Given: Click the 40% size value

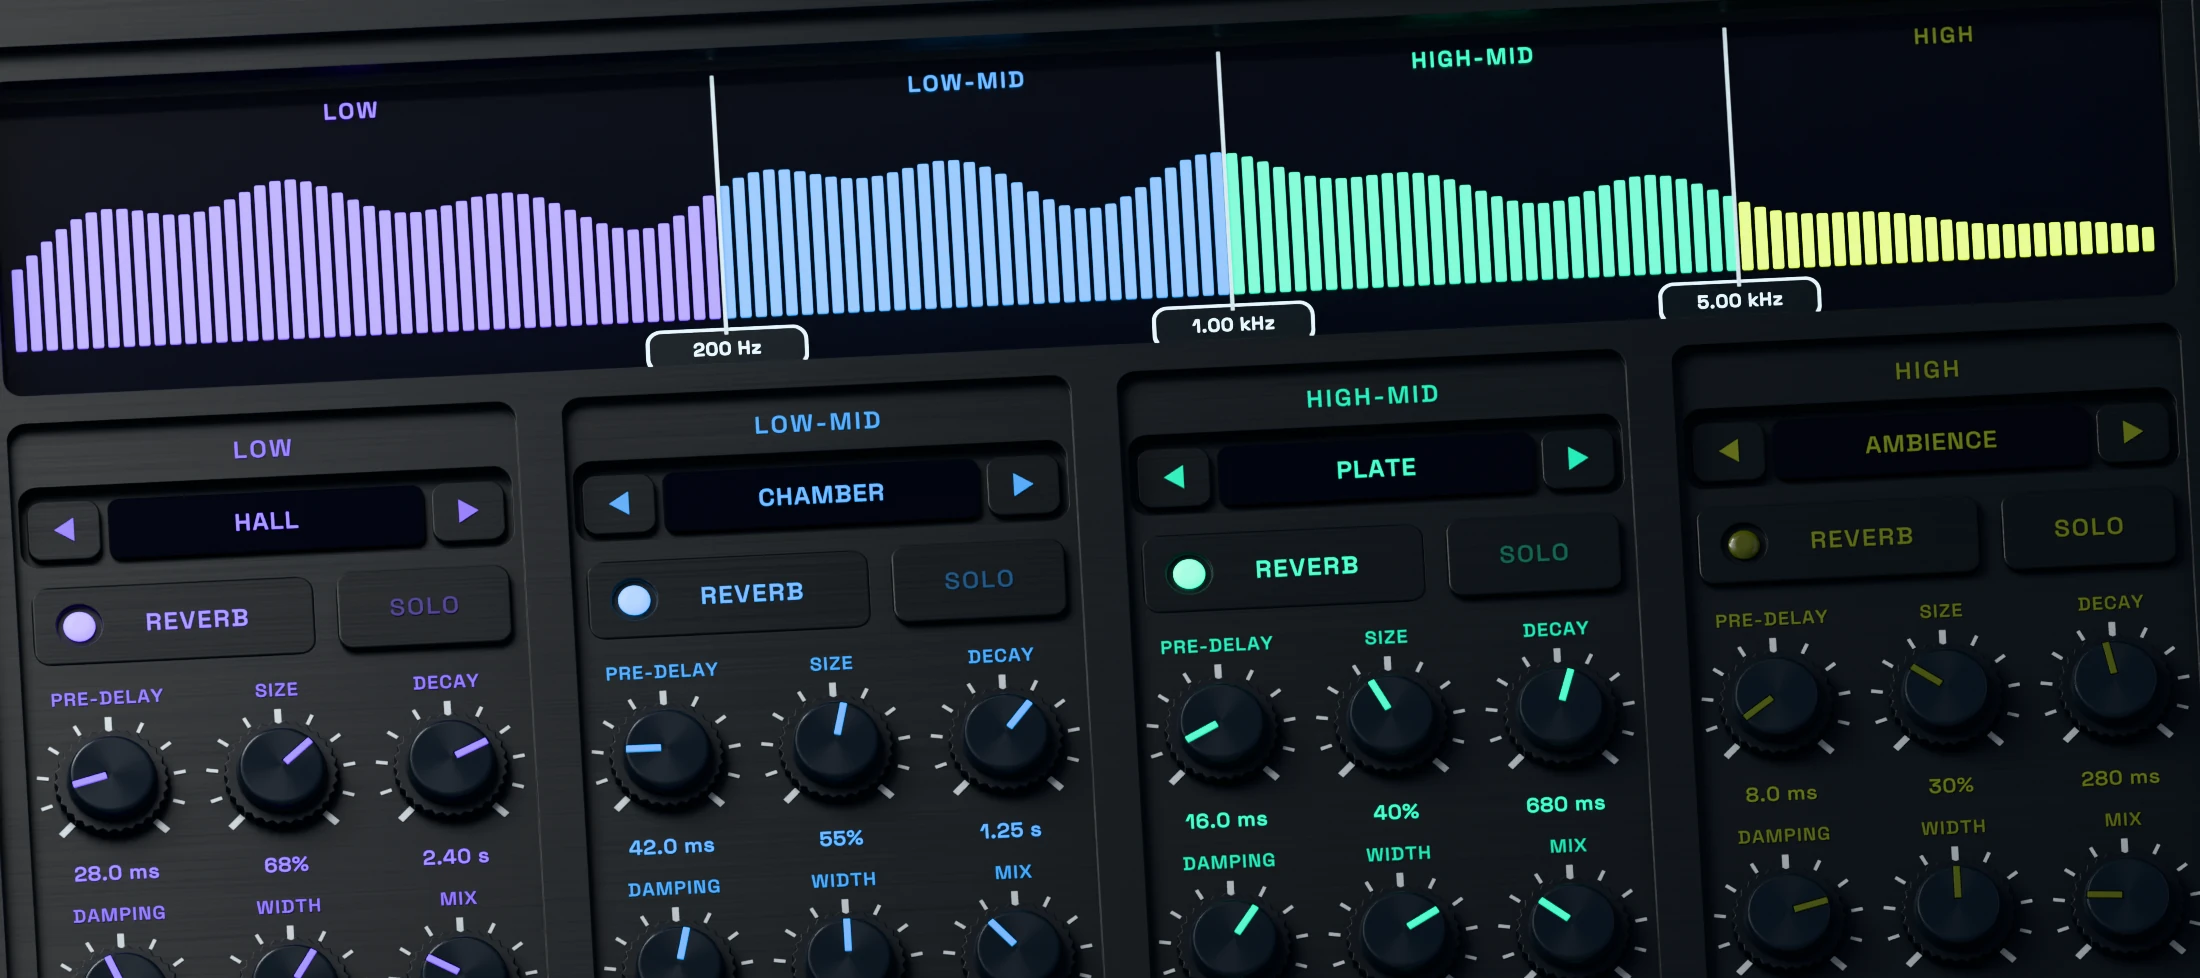Looking at the screenshot, I should pyautogui.click(x=1396, y=811).
